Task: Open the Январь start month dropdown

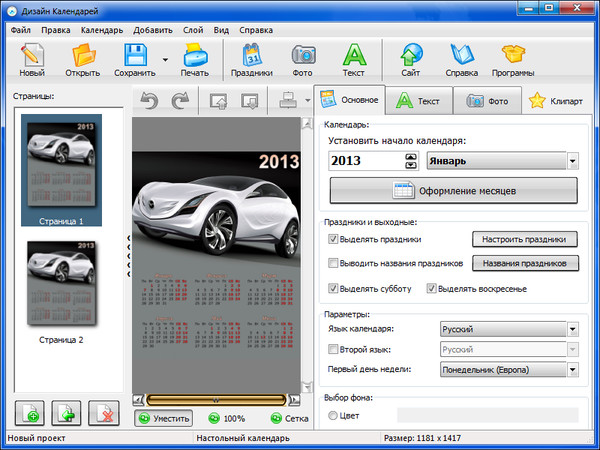Action: tap(502, 161)
